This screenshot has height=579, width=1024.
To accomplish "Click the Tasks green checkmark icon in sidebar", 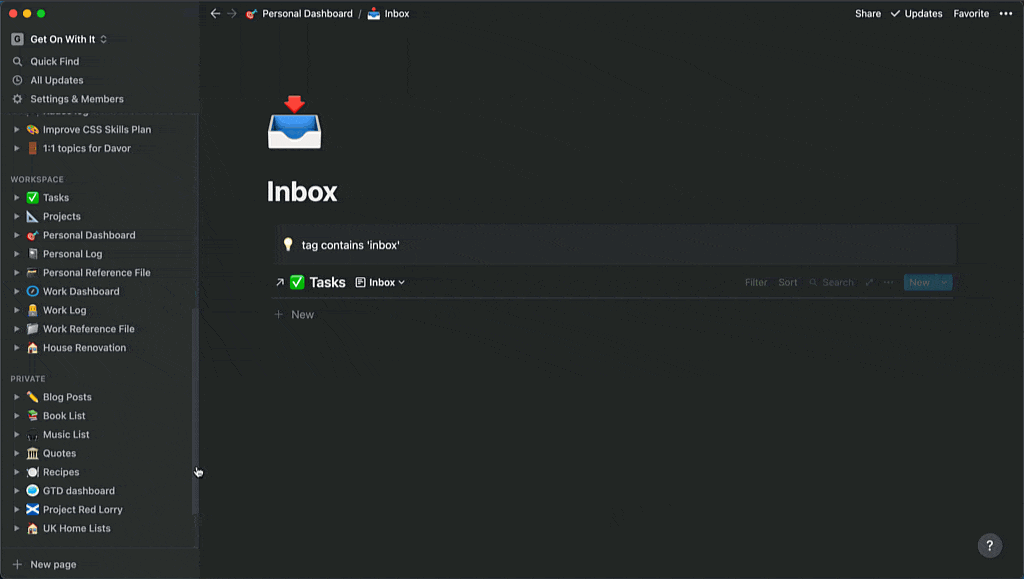I will 31,197.
